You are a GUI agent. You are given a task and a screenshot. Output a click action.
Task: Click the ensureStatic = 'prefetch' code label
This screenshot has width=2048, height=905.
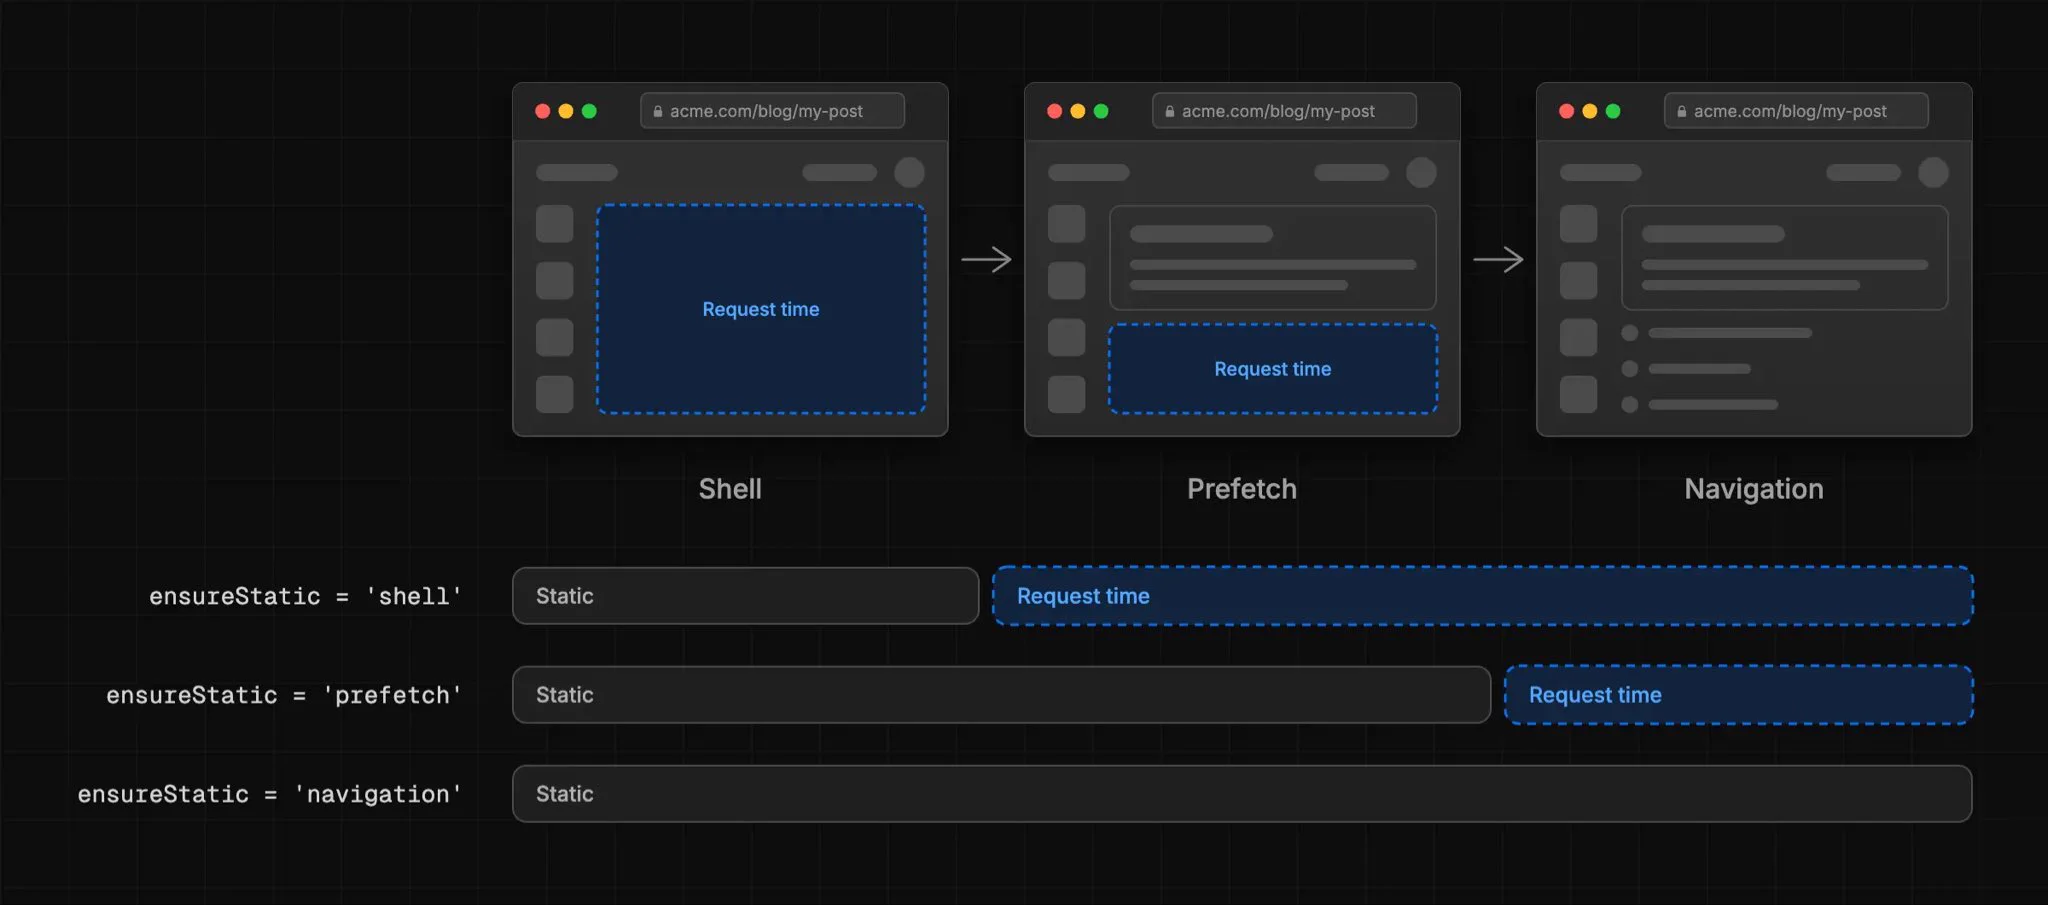[x=284, y=695]
